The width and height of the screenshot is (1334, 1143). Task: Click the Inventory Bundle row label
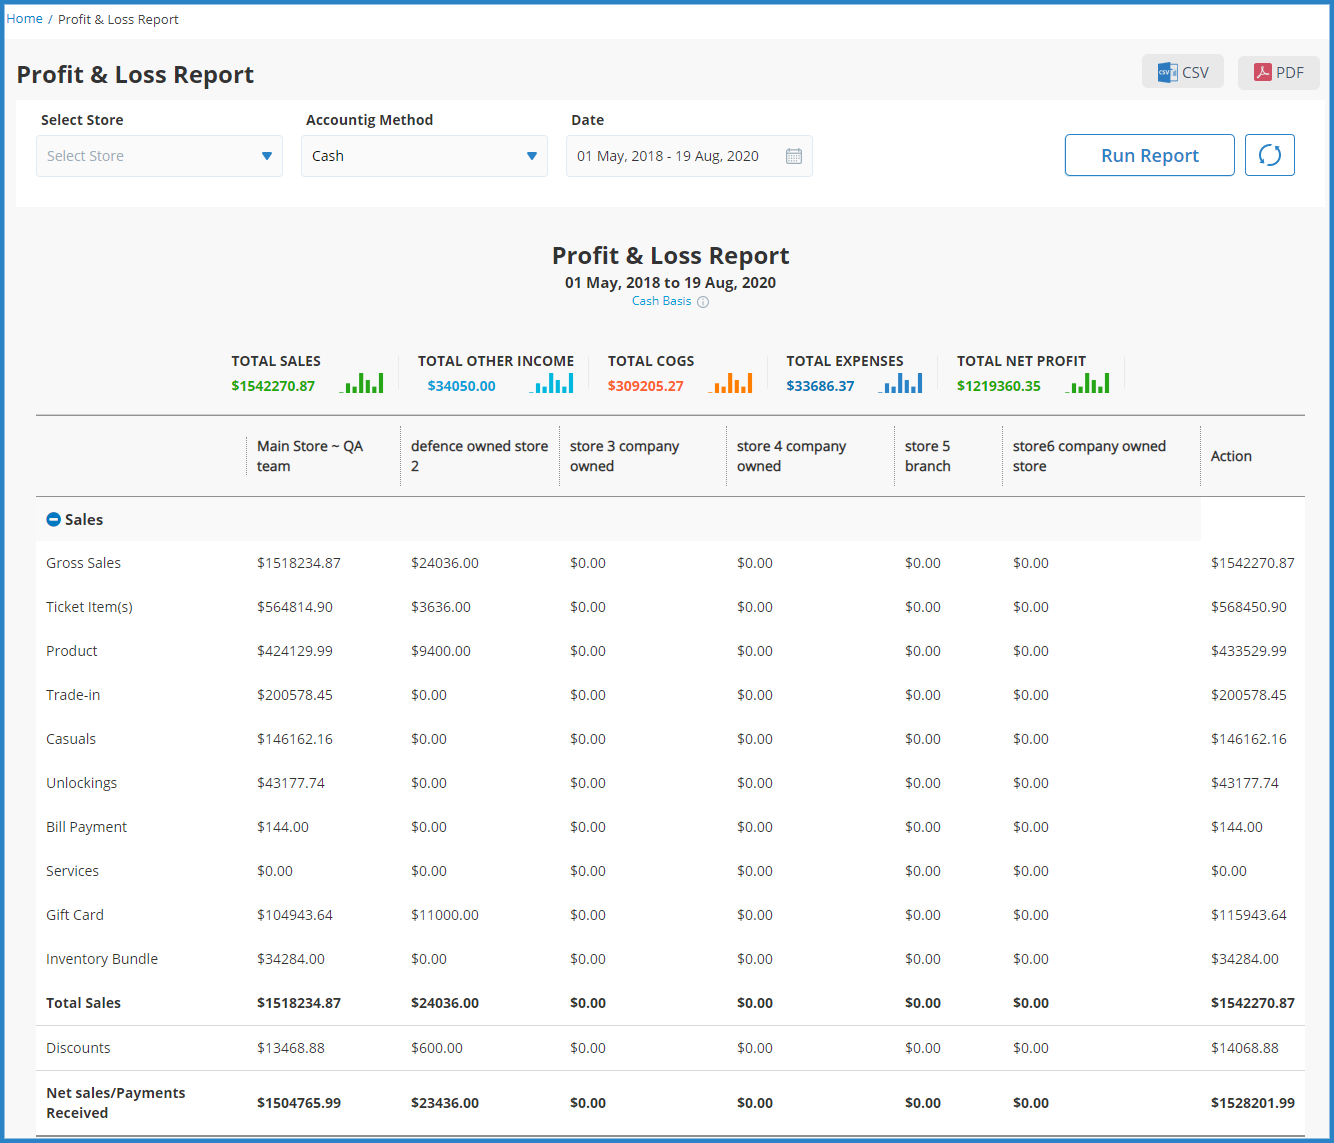click(x=102, y=959)
